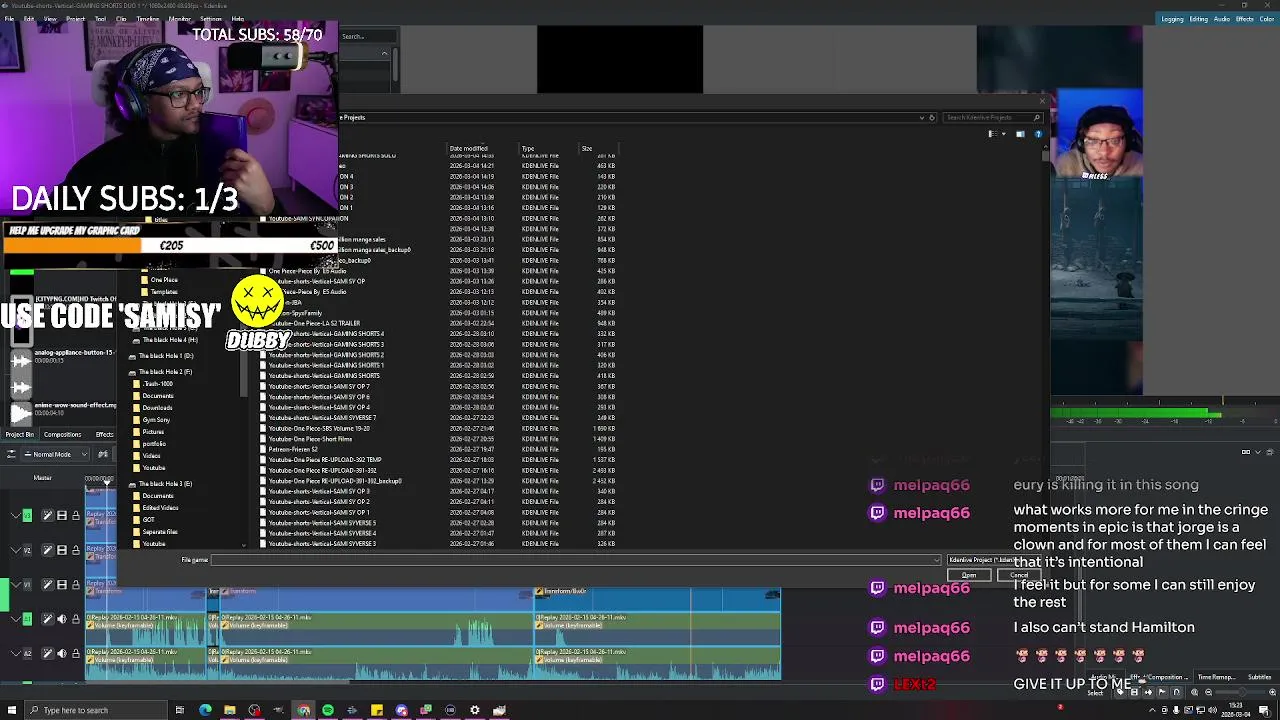
Task: Lock track V3 using its padlock icon
Action: point(76,516)
